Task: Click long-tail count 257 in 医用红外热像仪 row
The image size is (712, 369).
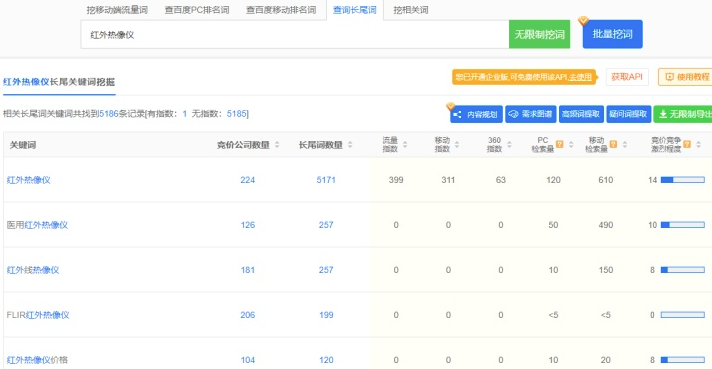Action: tap(326, 225)
